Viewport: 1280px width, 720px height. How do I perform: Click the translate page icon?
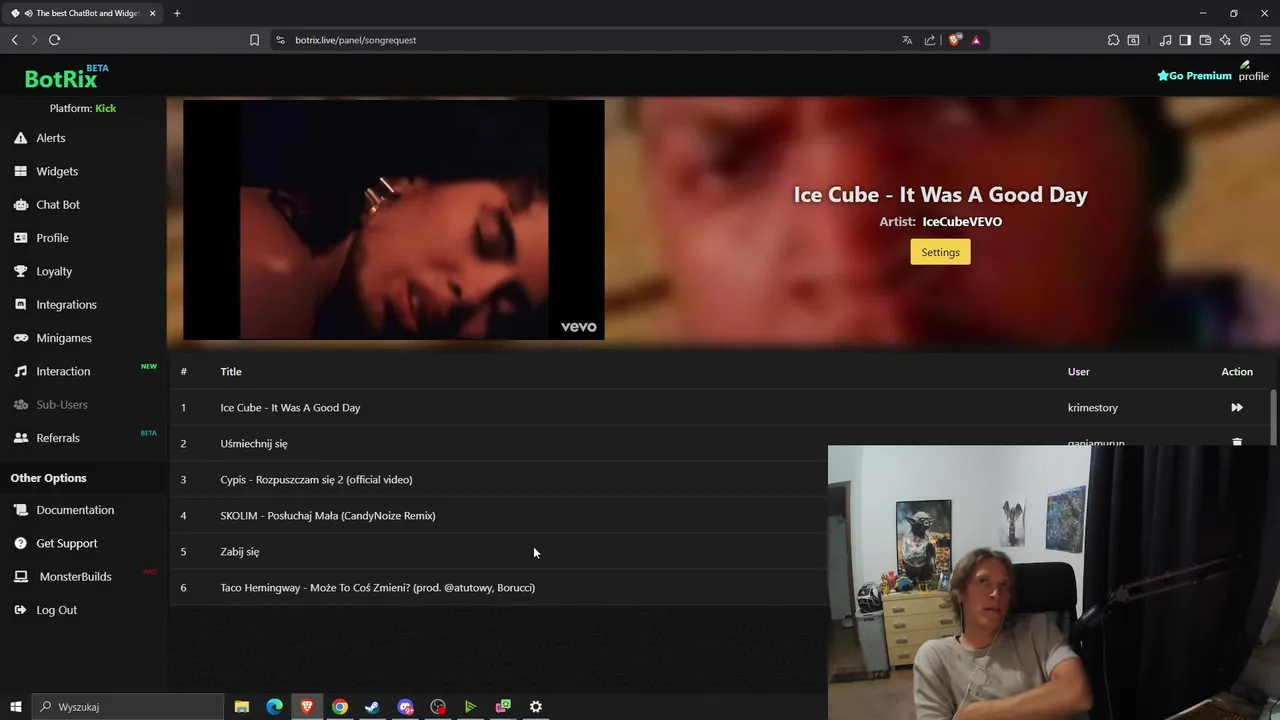[907, 40]
